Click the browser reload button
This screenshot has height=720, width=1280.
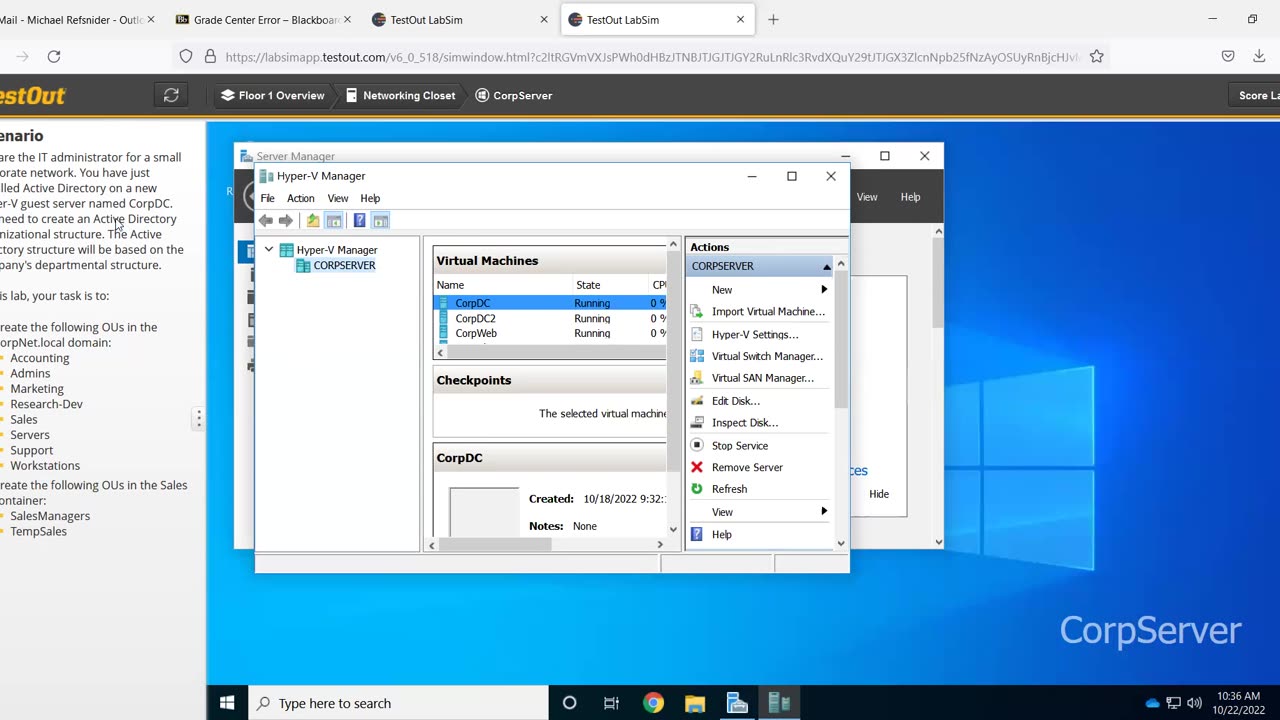(x=54, y=57)
